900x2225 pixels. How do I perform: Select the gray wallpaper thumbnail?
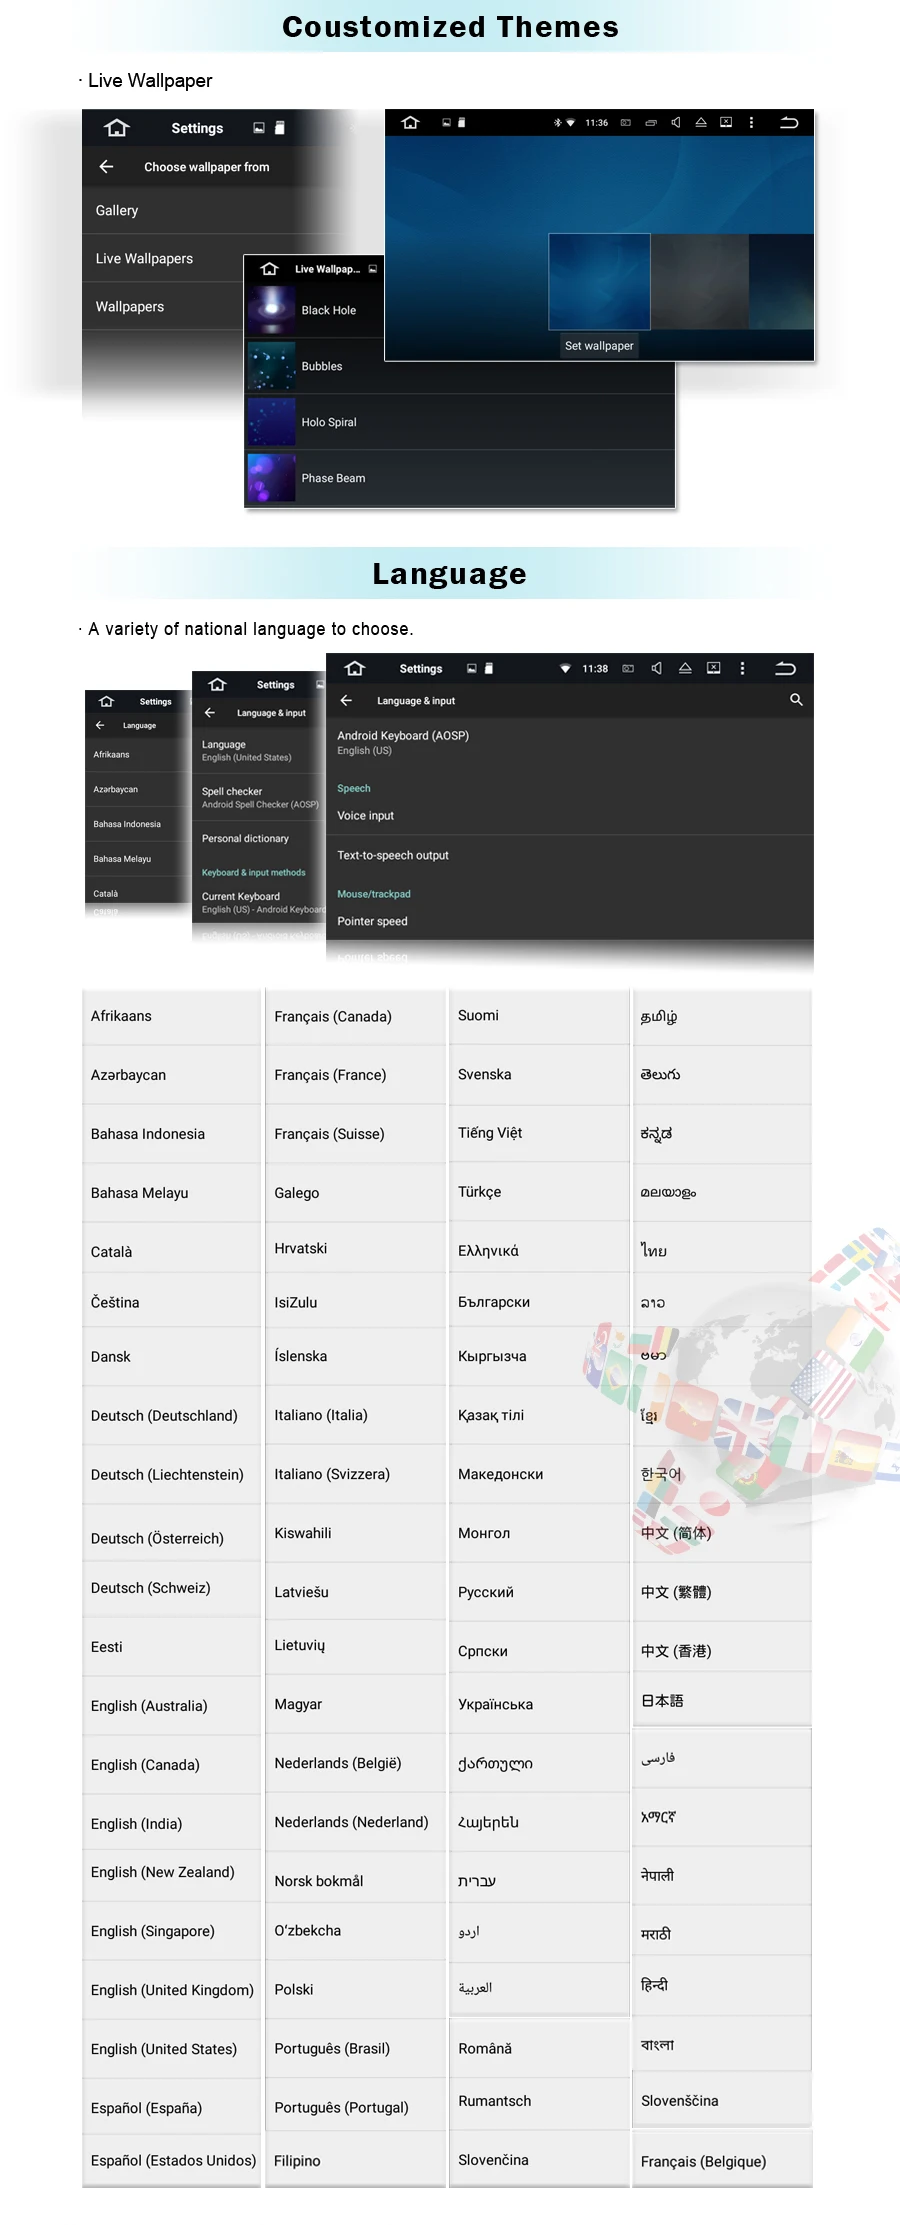(700, 282)
